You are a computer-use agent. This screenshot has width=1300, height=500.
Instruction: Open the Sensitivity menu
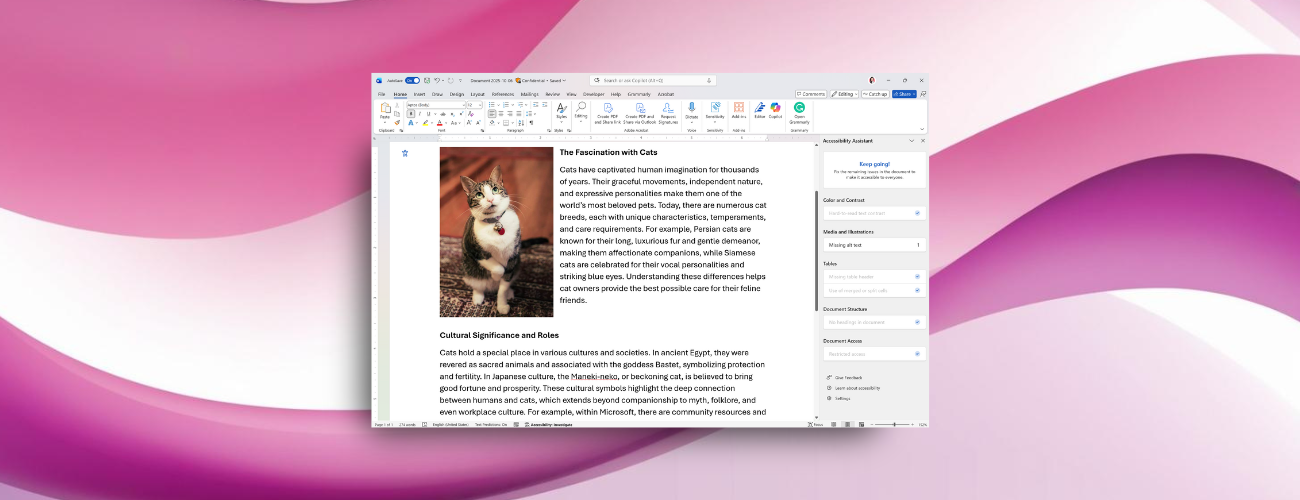click(x=715, y=112)
